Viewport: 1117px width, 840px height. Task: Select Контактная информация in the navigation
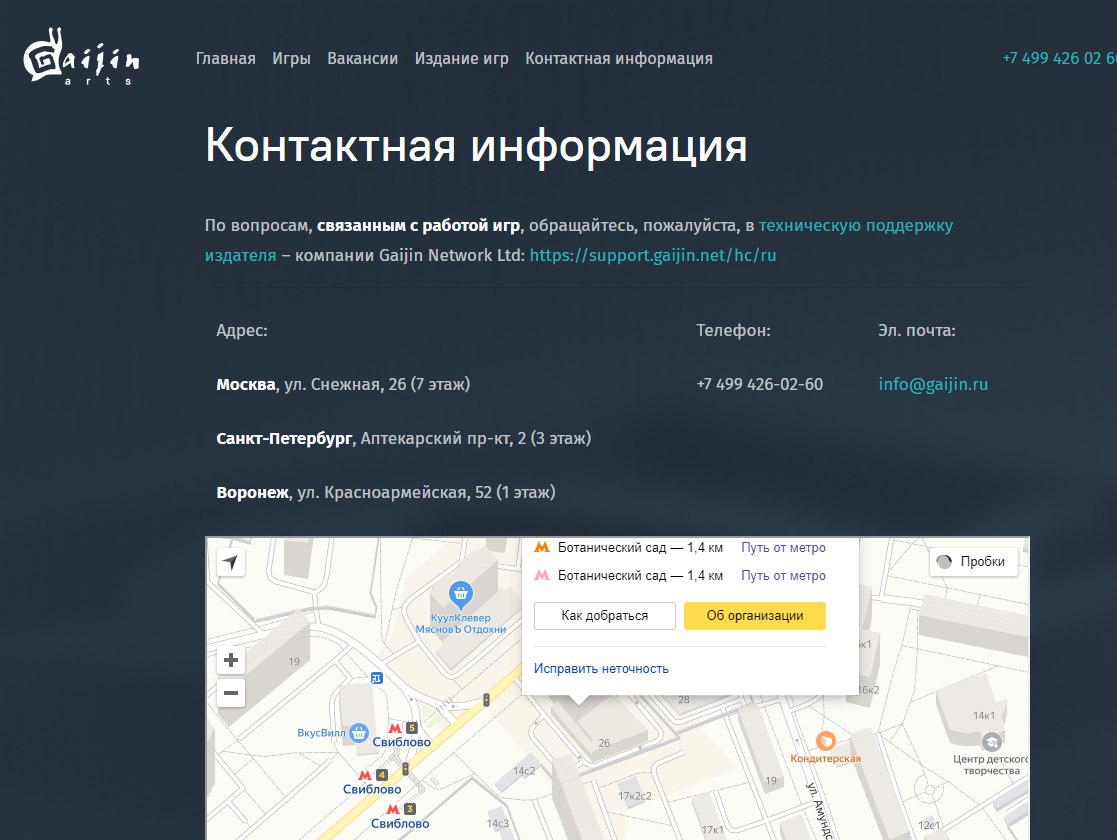click(619, 58)
